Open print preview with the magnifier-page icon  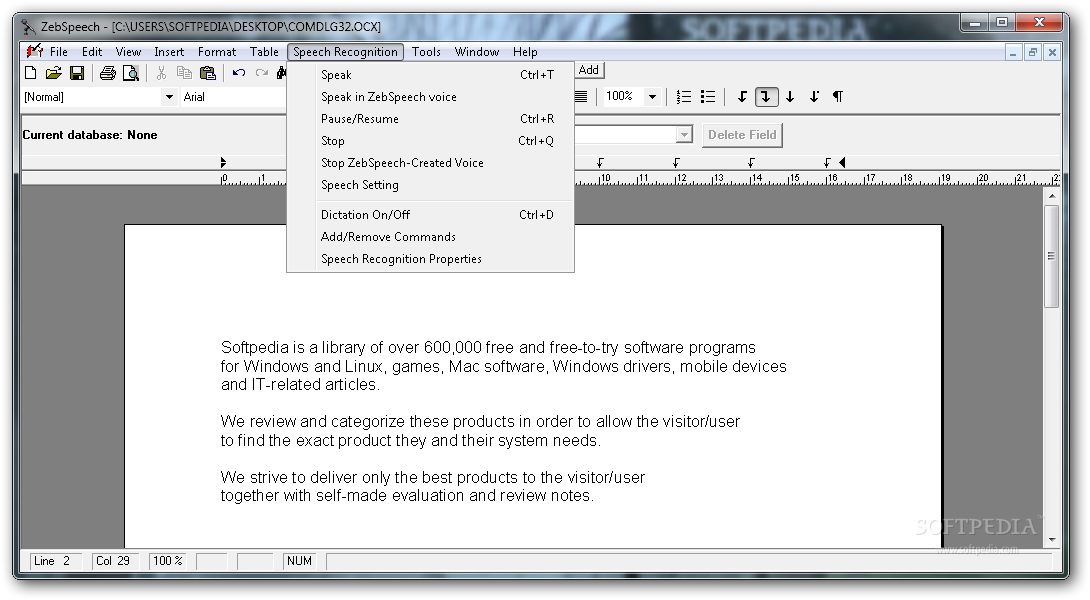[x=131, y=73]
